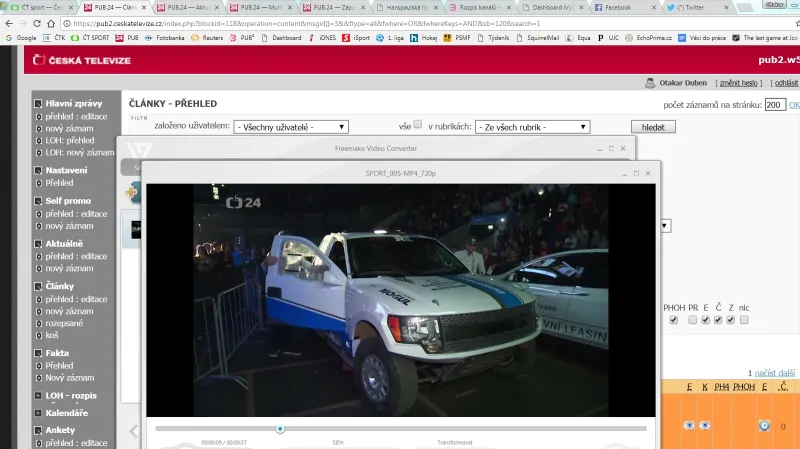Screen dimensions: 800x449
Task: Click the Facebook tab favicon
Action: coord(598,7)
